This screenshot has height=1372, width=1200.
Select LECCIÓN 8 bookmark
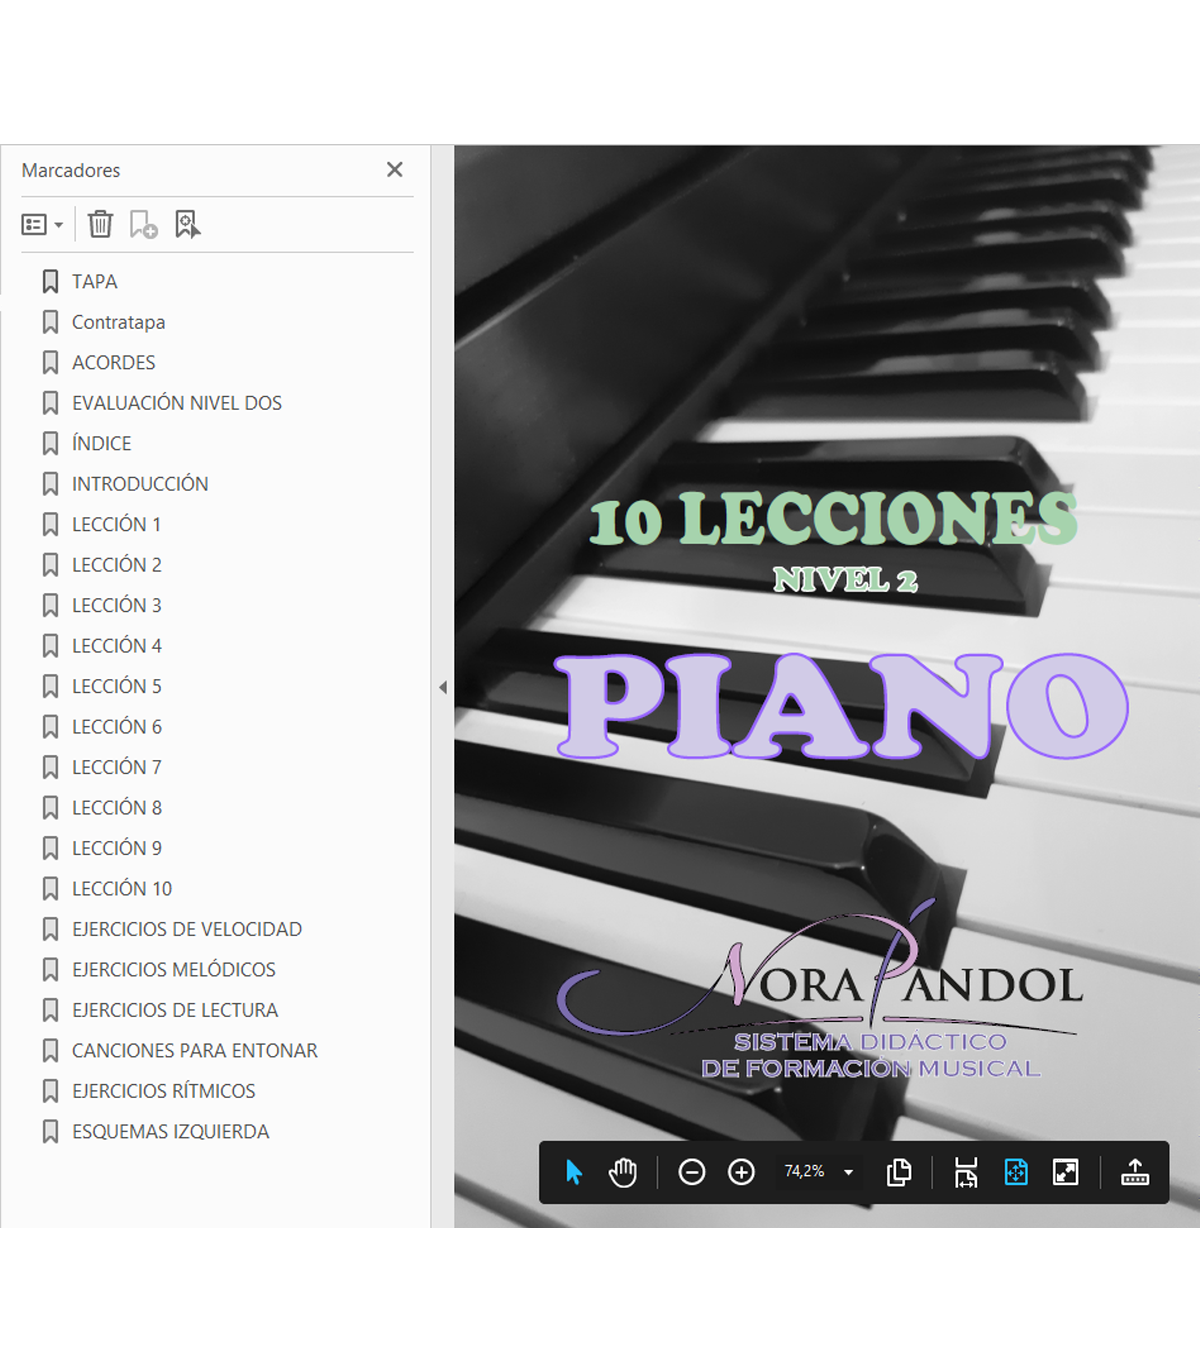click(116, 808)
